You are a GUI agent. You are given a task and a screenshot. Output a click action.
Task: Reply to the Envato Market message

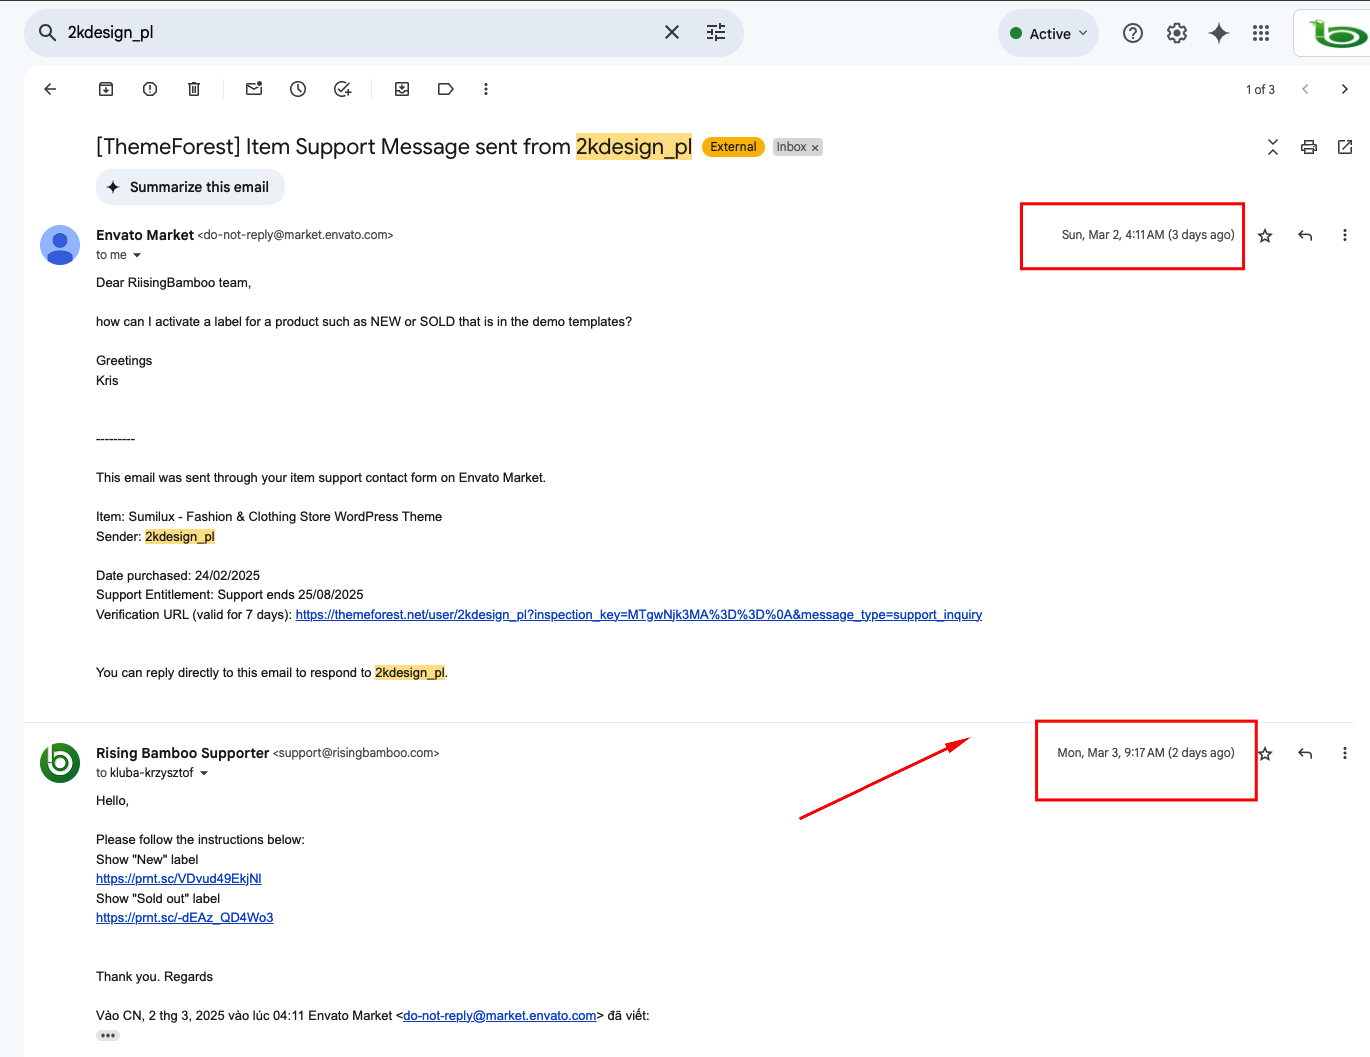point(1305,235)
